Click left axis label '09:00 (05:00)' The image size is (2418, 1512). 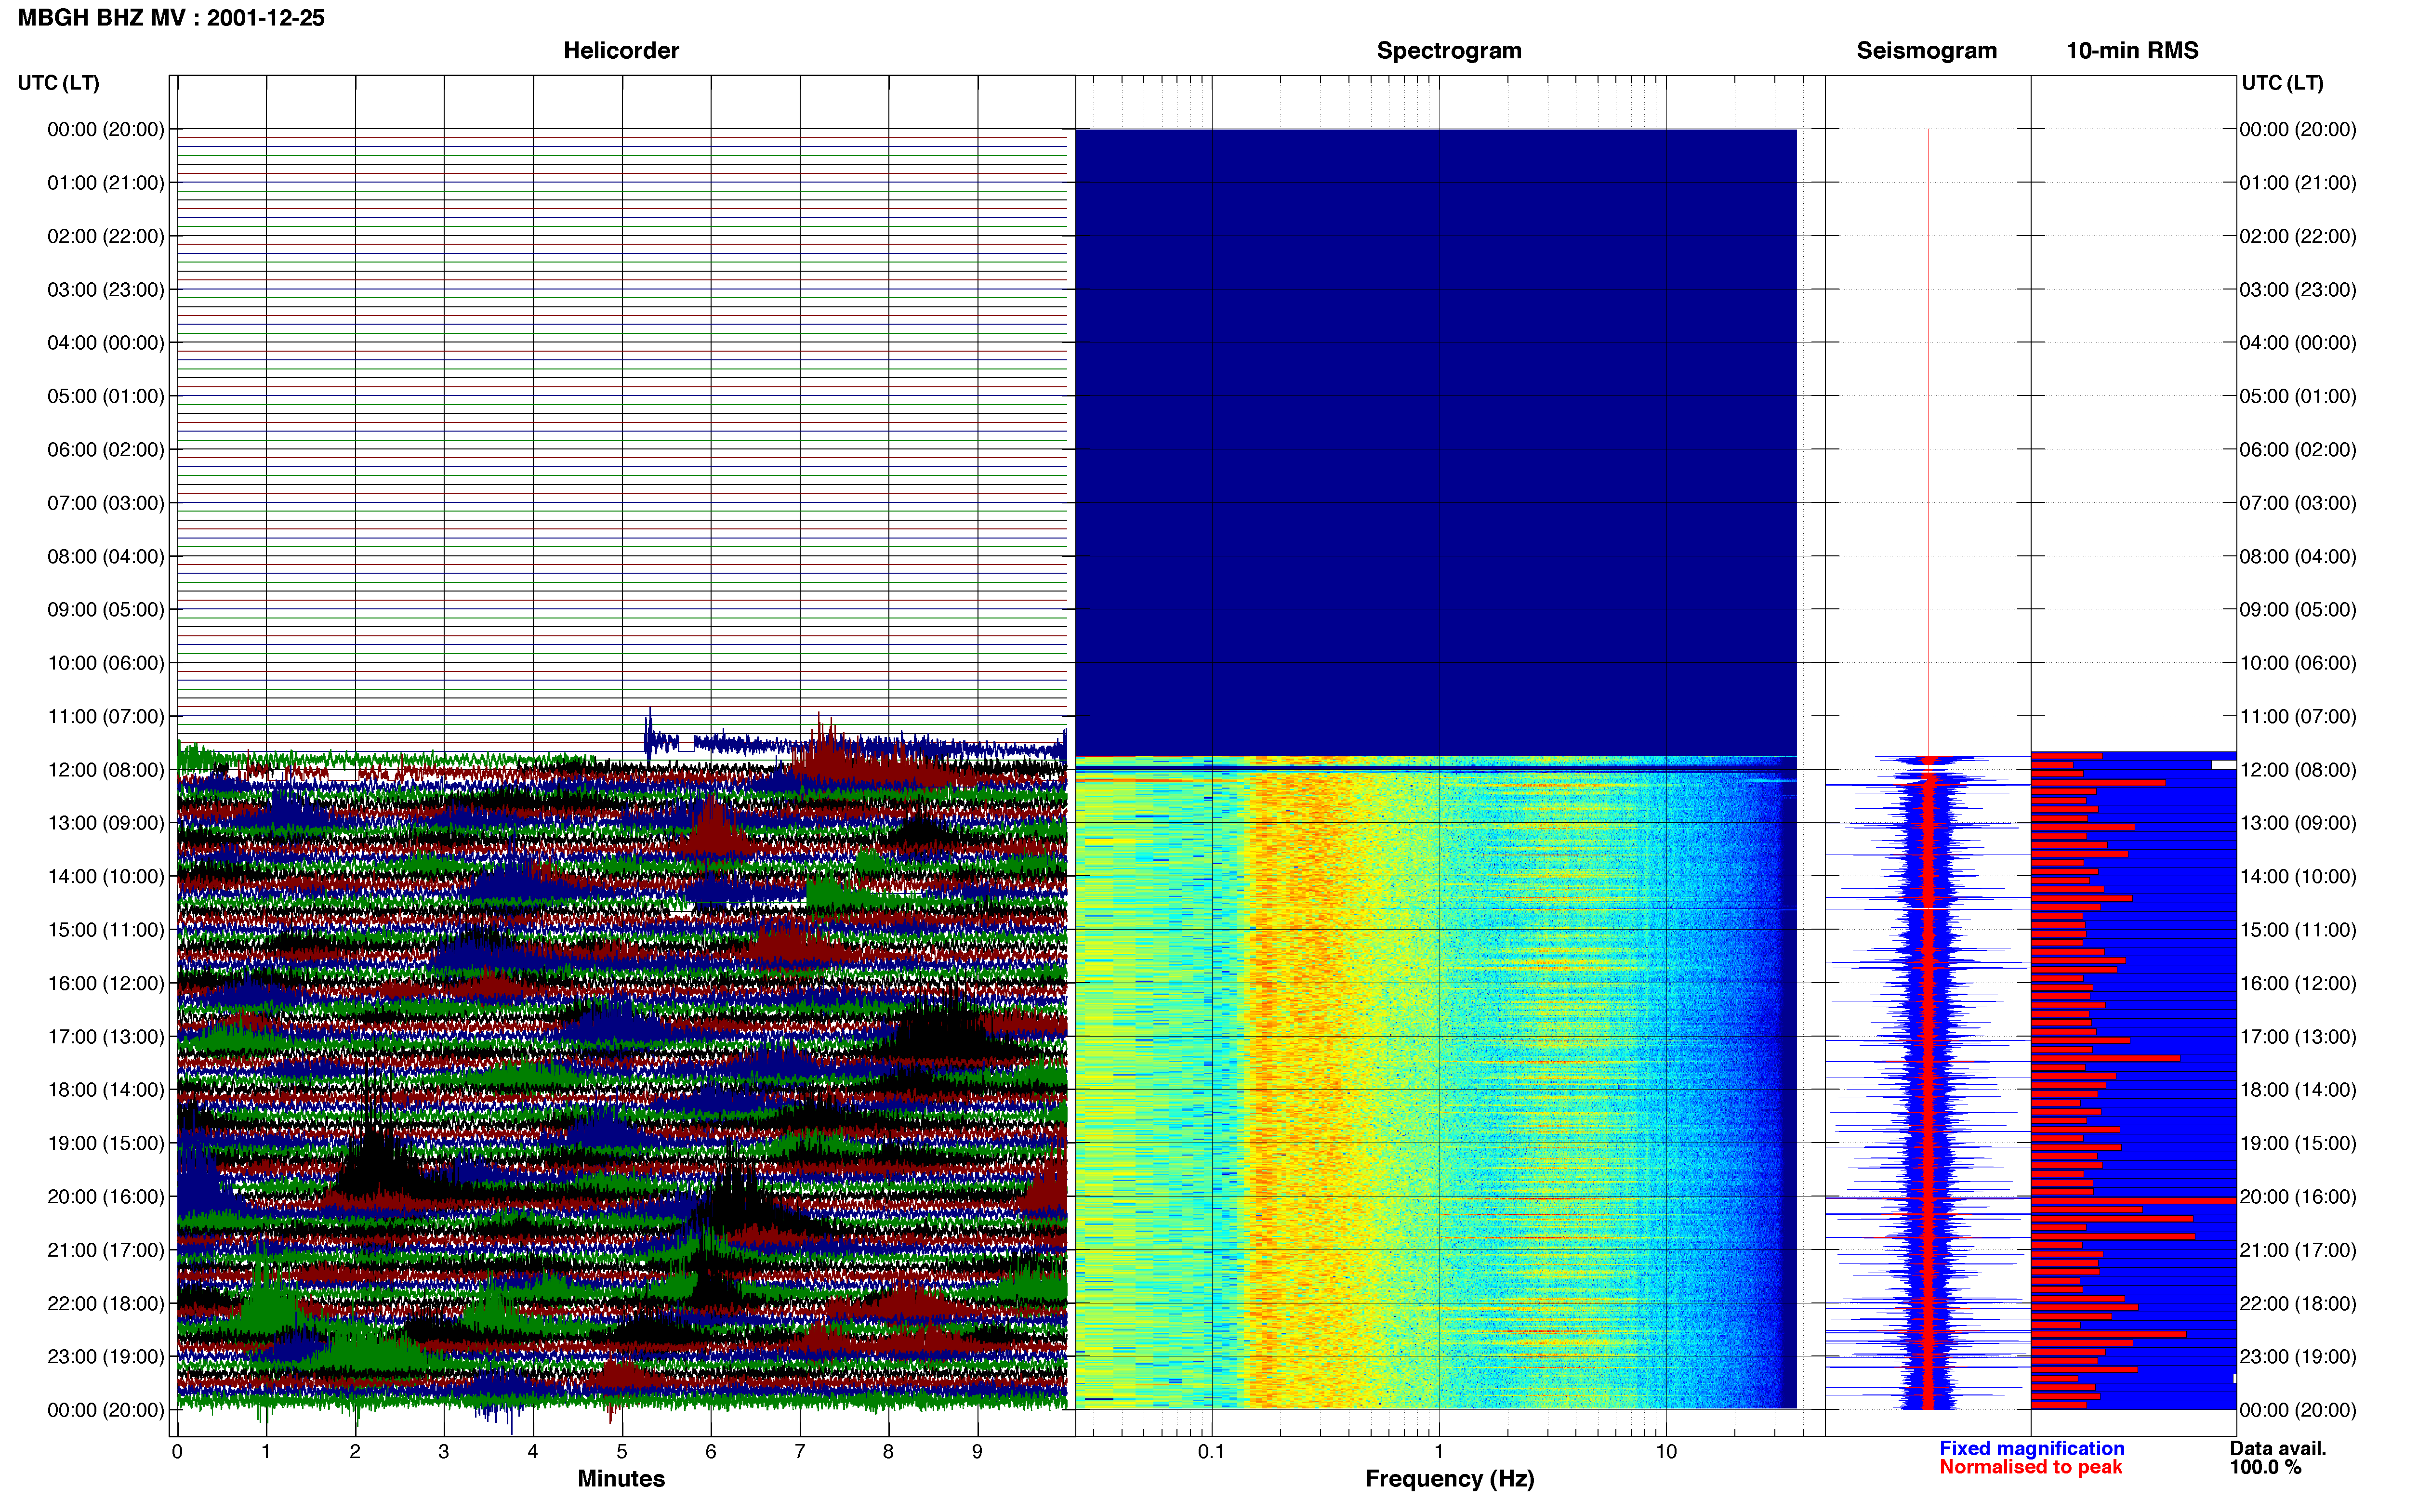(x=106, y=610)
